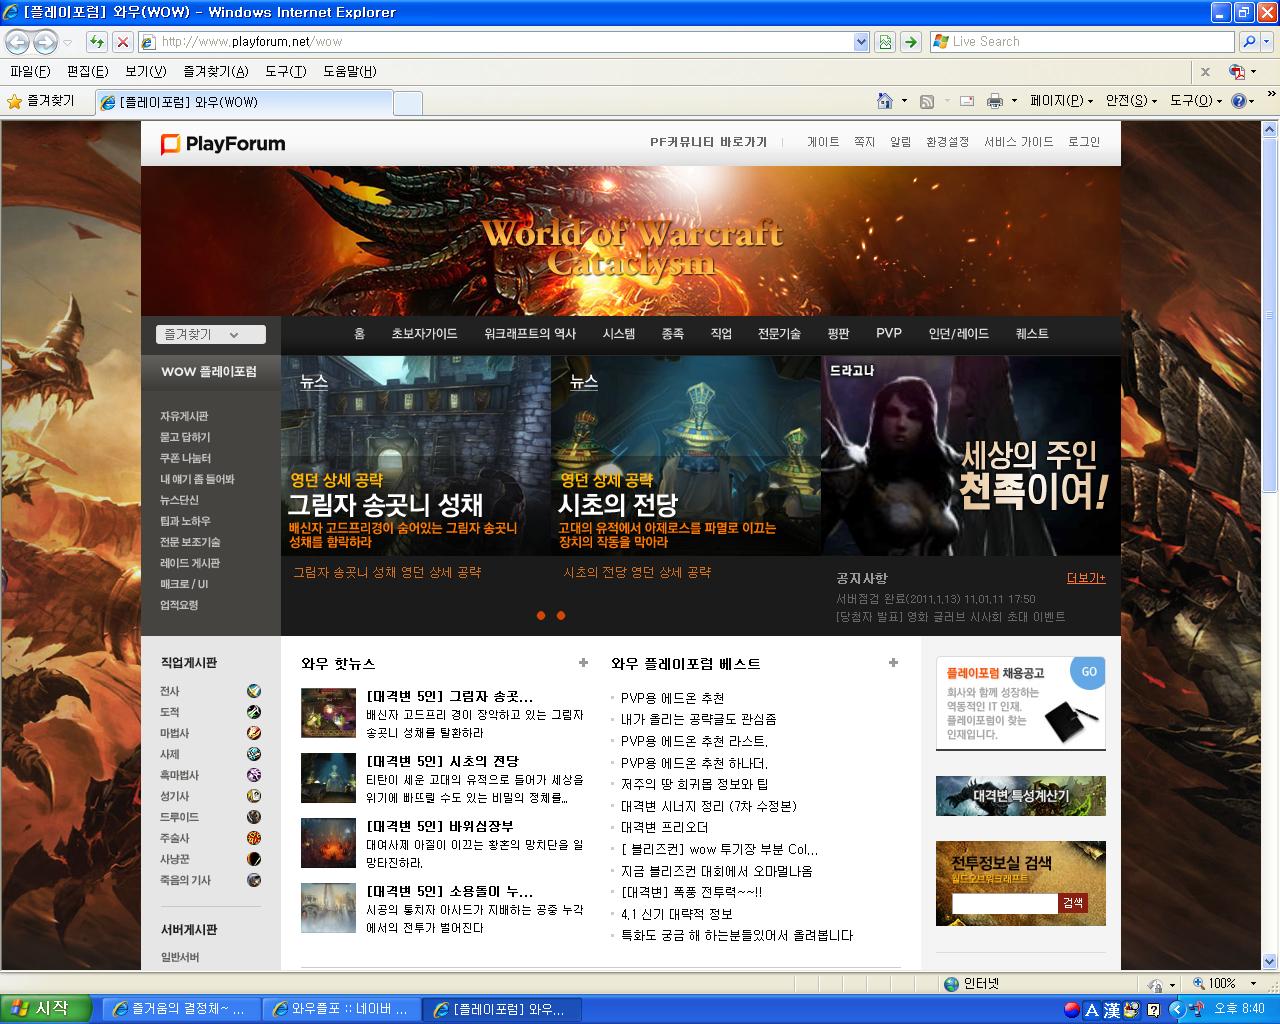Open the 파일(F) menu
Viewport: 1280px width, 1024px height.
coord(30,72)
